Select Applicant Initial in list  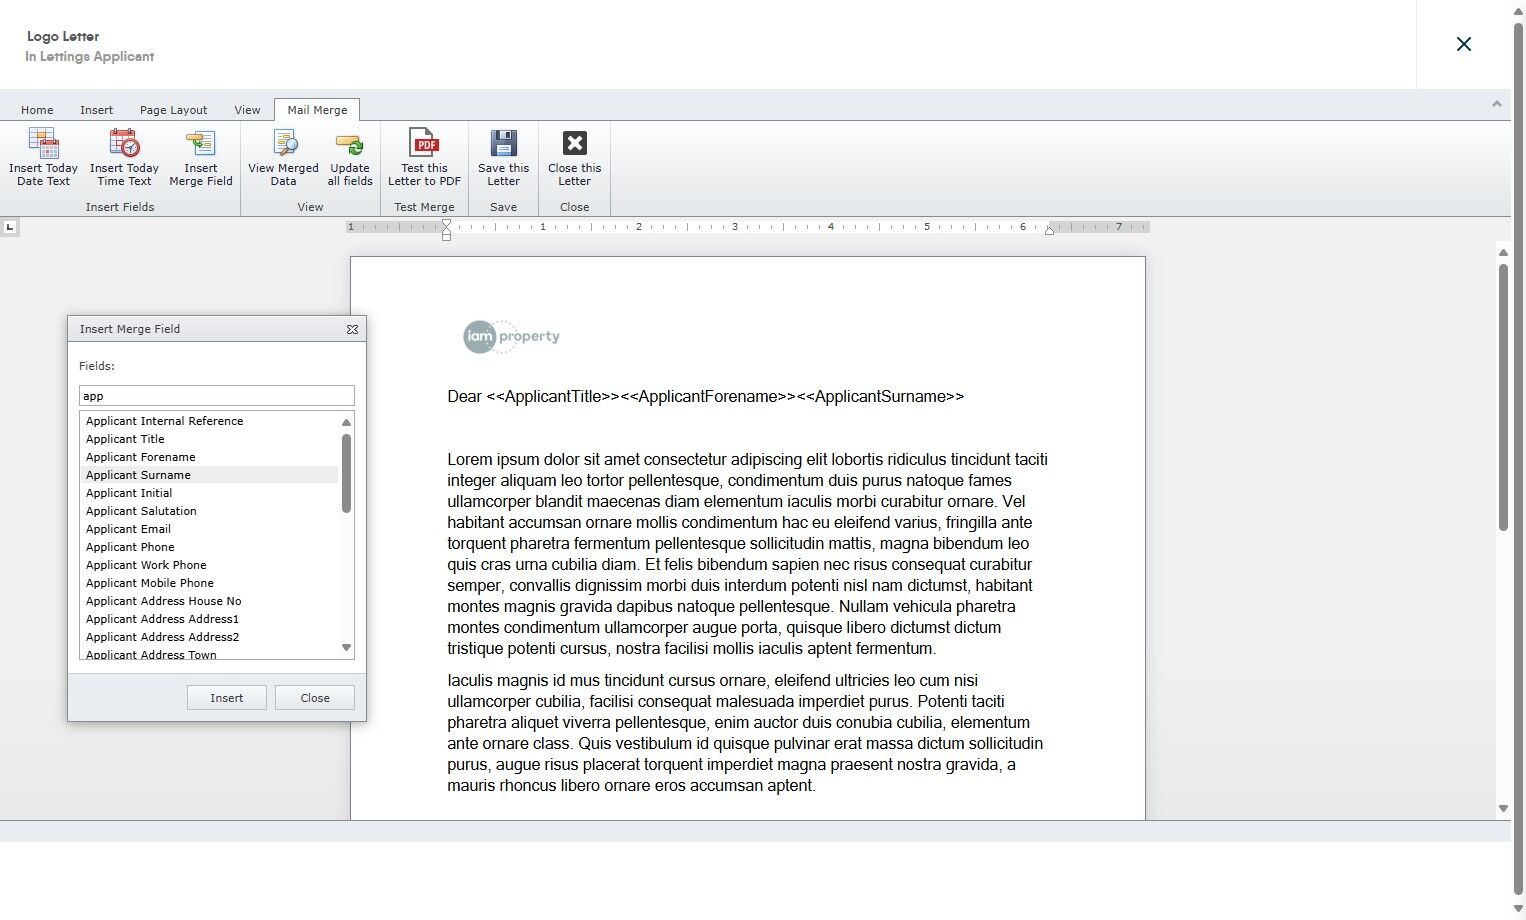point(209,493)
